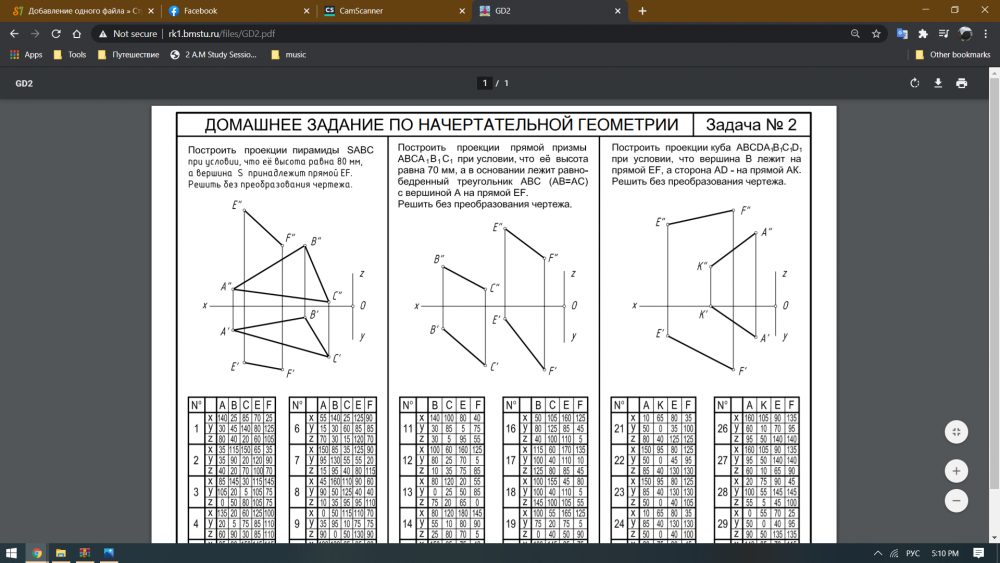Viewport: 1000px width, 563px height.
Task: Reload the current page
Action: pyautogui.click(x=56, y=34)
